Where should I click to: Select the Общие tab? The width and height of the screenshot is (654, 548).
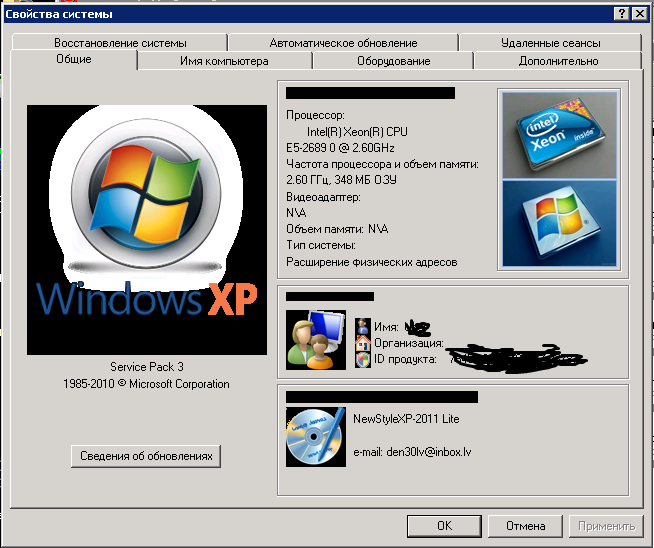(x=74, y=59)
